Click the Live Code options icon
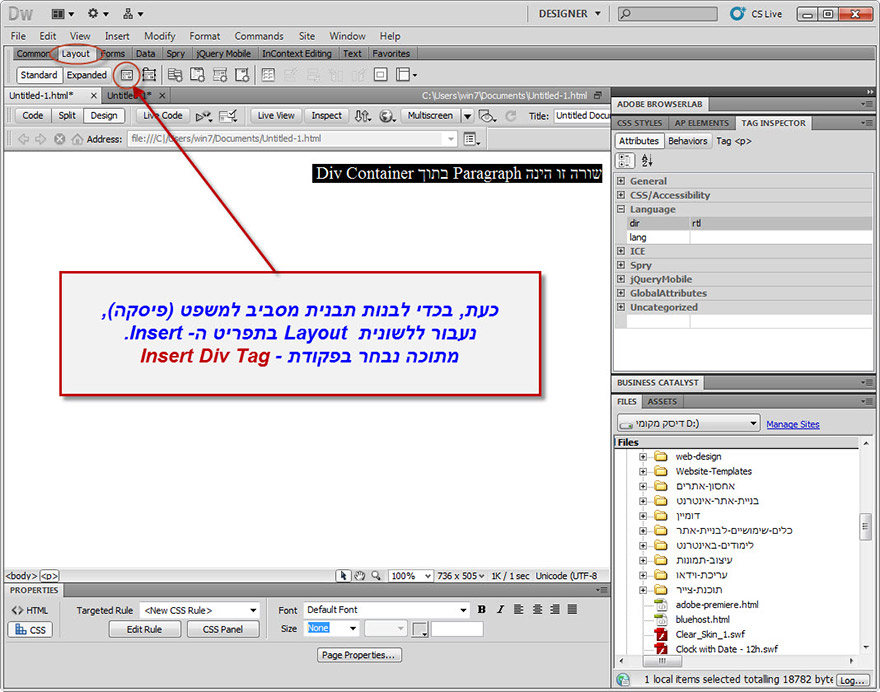Image resolution: width=880 pixels, height=692 pixels. pos(203,116)
